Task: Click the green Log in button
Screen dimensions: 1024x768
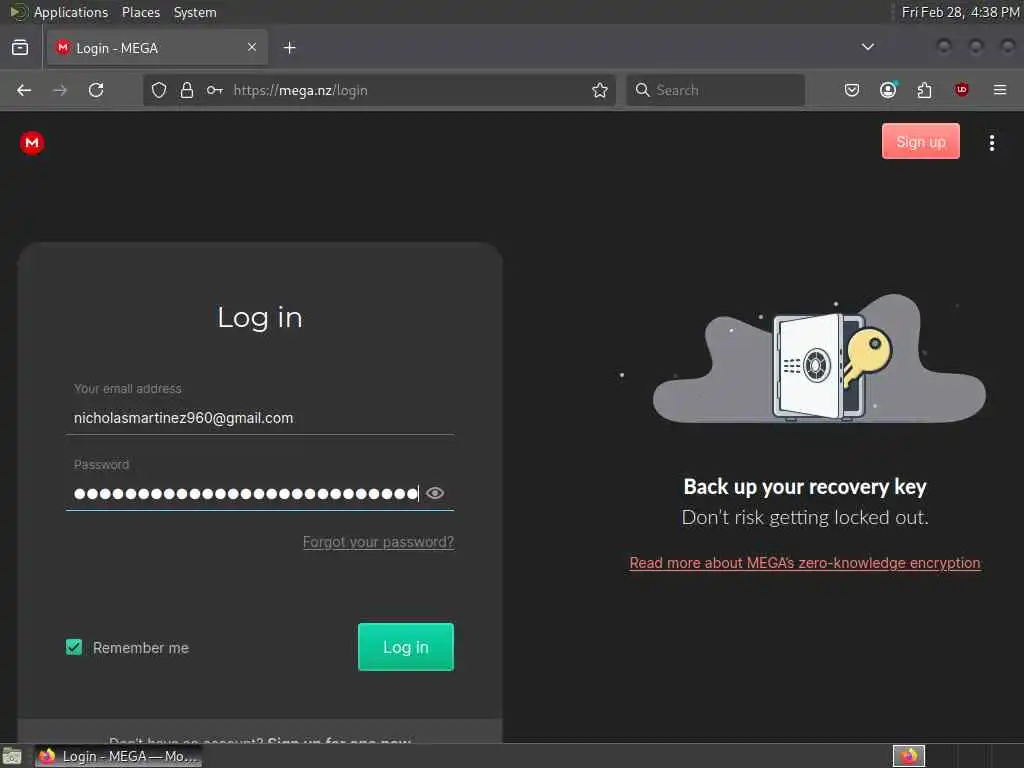Action: 406,647
